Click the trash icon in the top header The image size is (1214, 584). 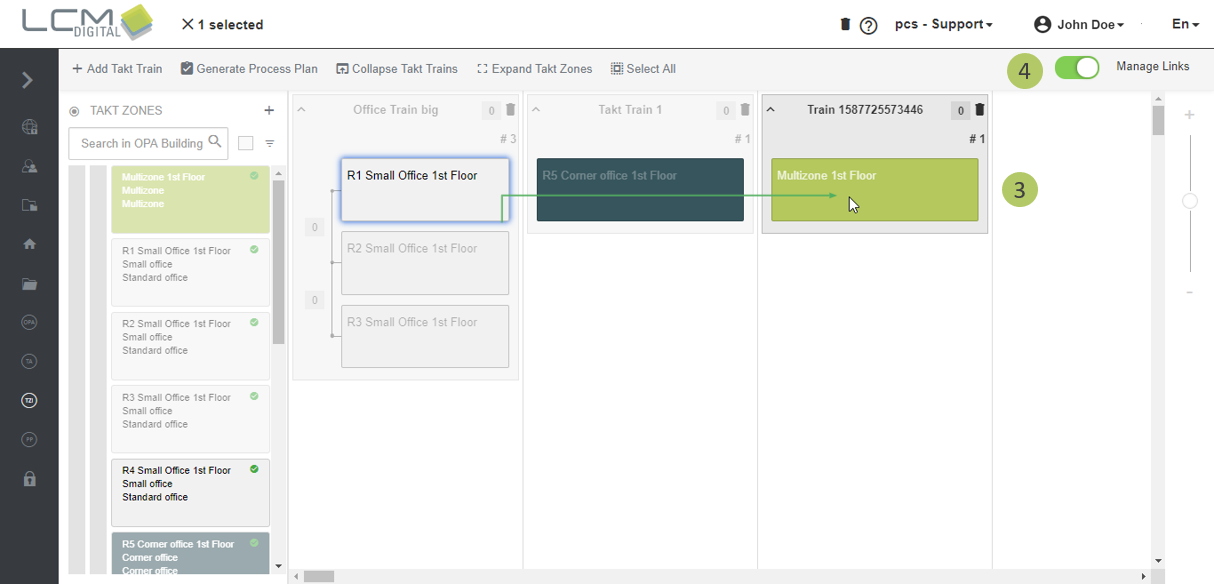click(x=845, y=24)
